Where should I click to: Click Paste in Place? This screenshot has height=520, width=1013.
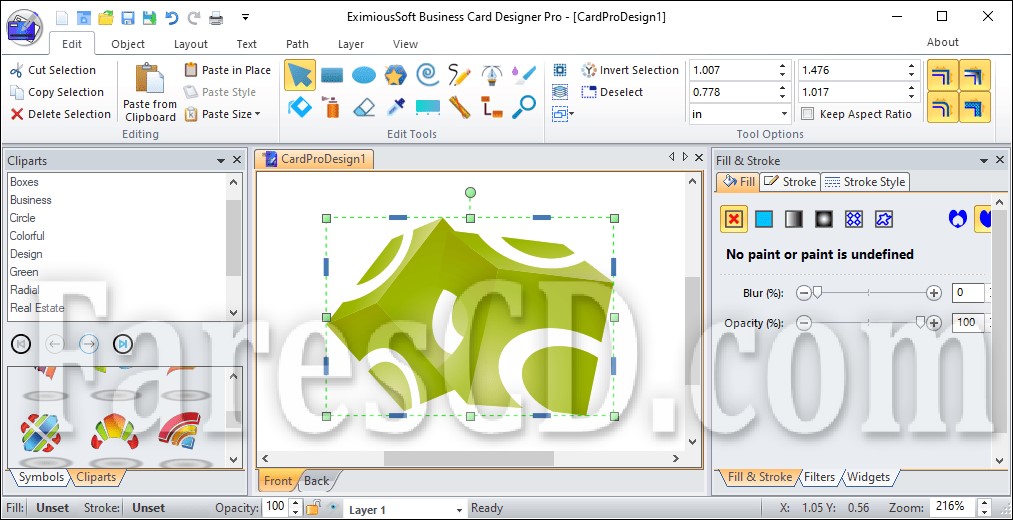[227, 70]
